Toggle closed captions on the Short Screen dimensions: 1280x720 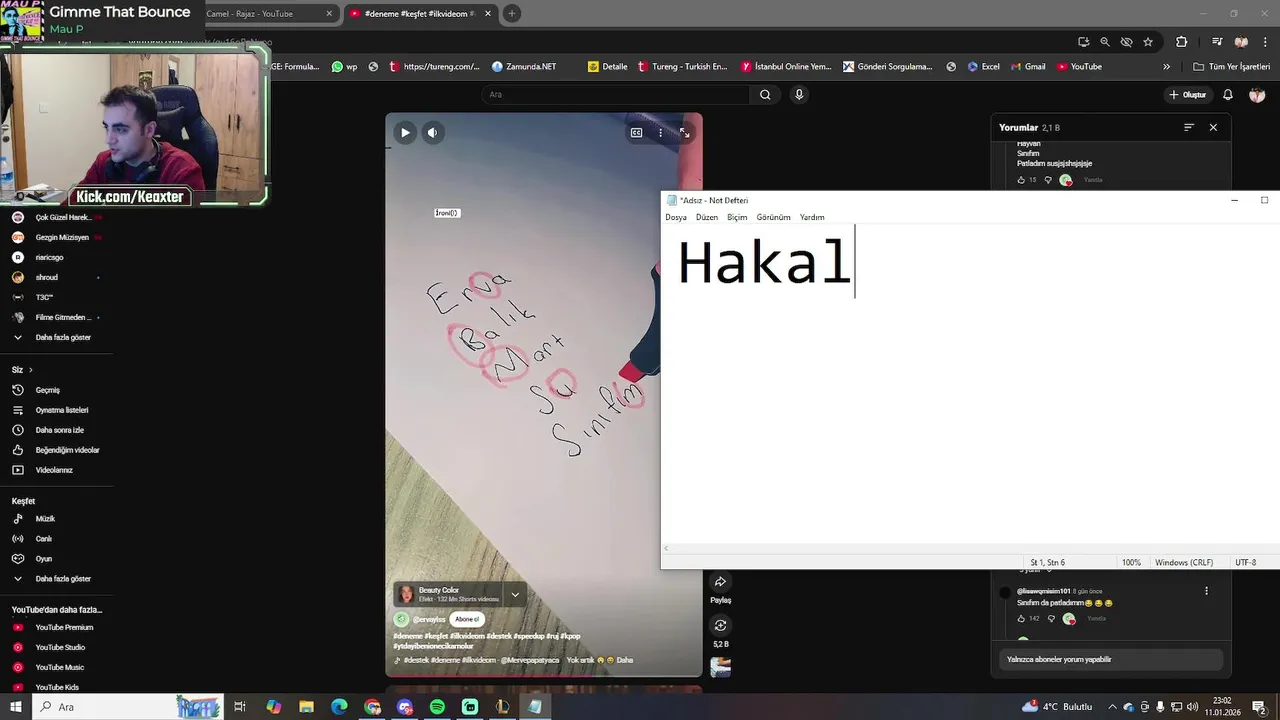[636, 132]
